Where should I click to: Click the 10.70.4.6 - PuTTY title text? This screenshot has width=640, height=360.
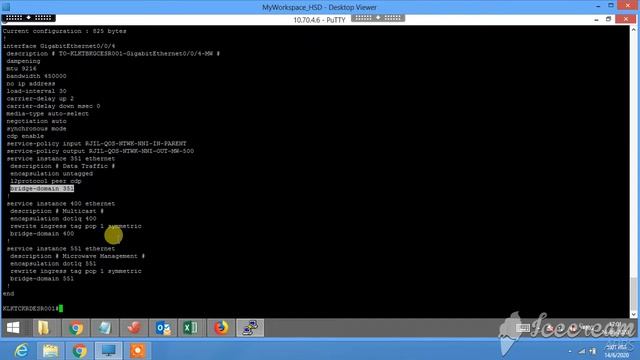(319, 20)
